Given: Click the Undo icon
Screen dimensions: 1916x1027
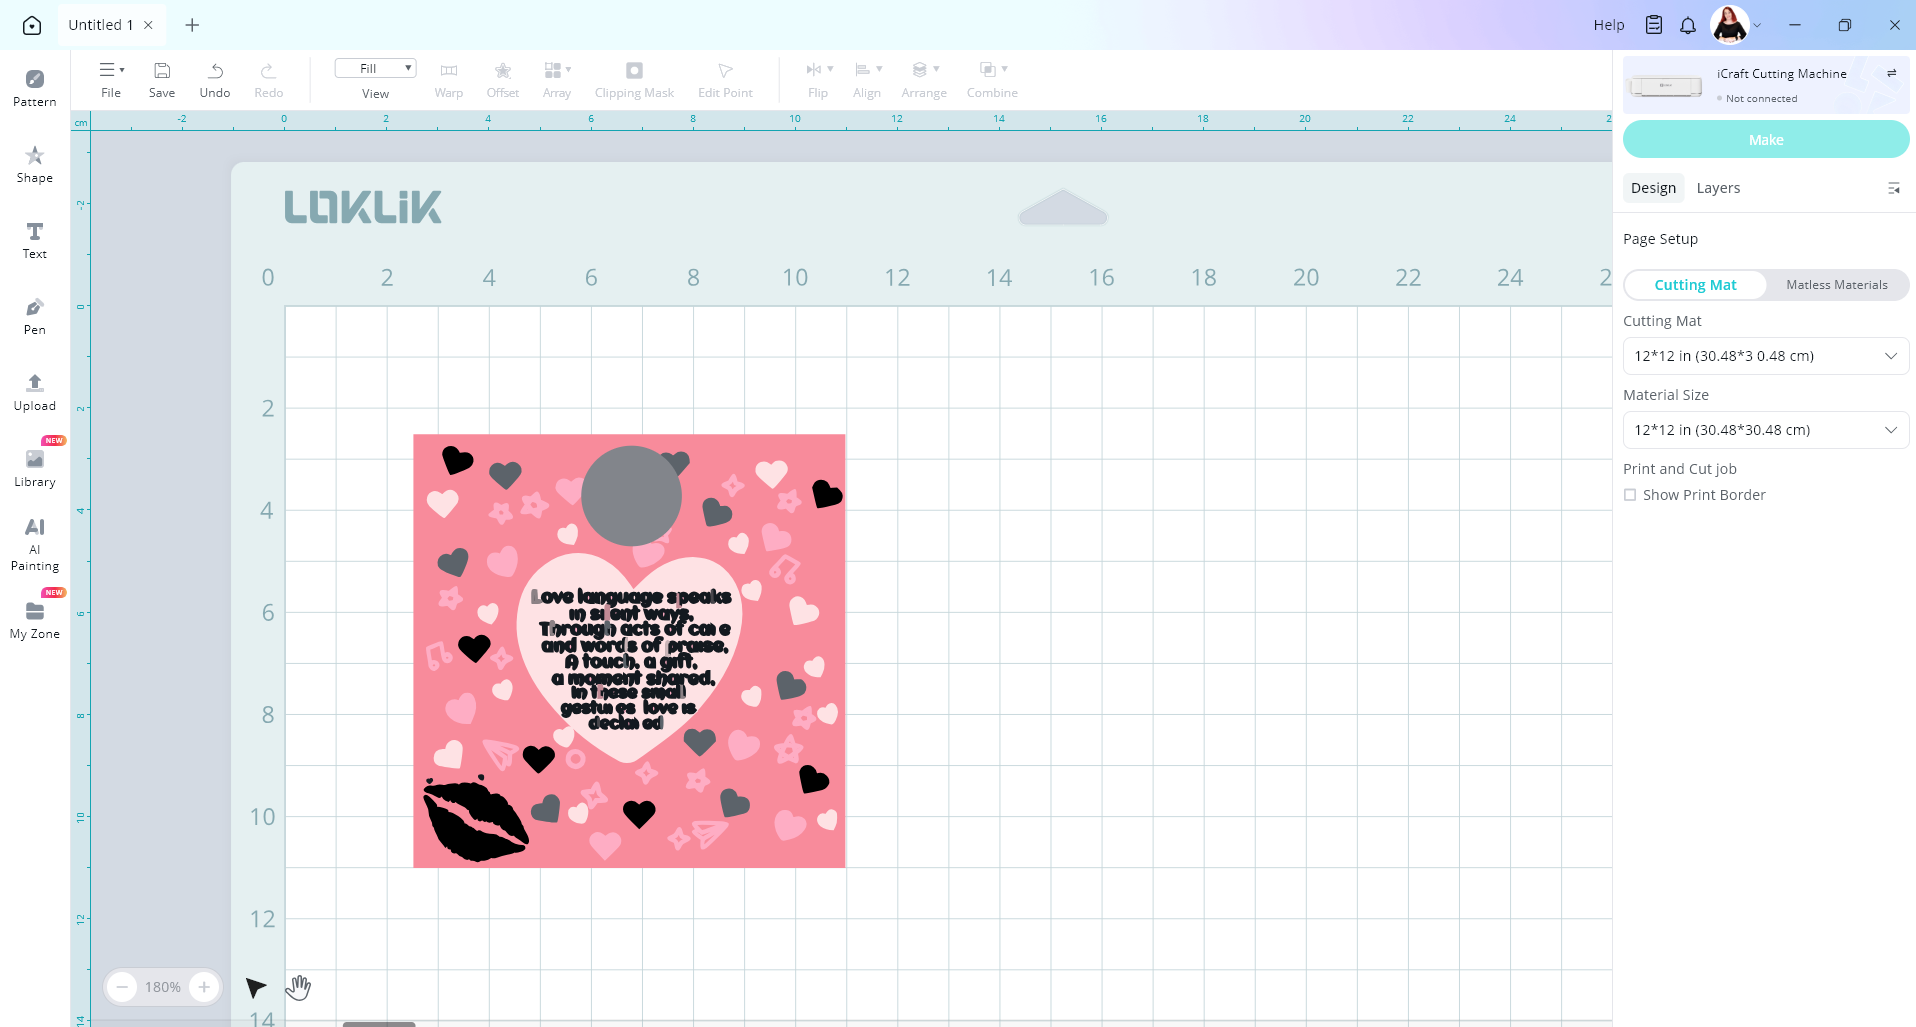Looking at the screenshot, I should pos(215,79).
